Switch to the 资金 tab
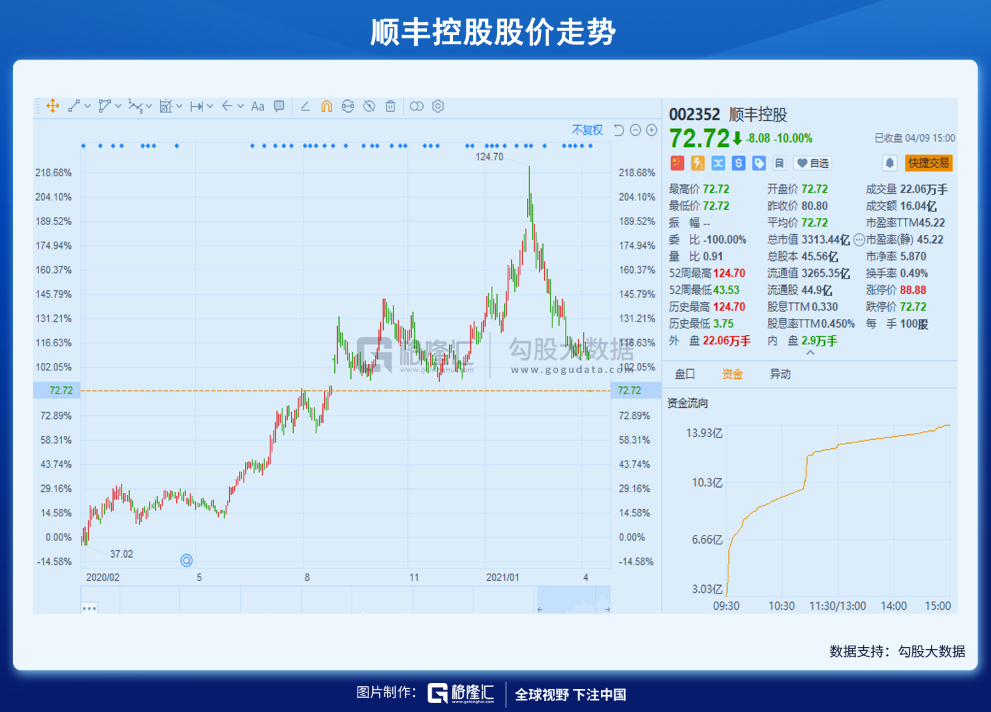The width and height of the screenshot is (991, 712). [732, 374]
